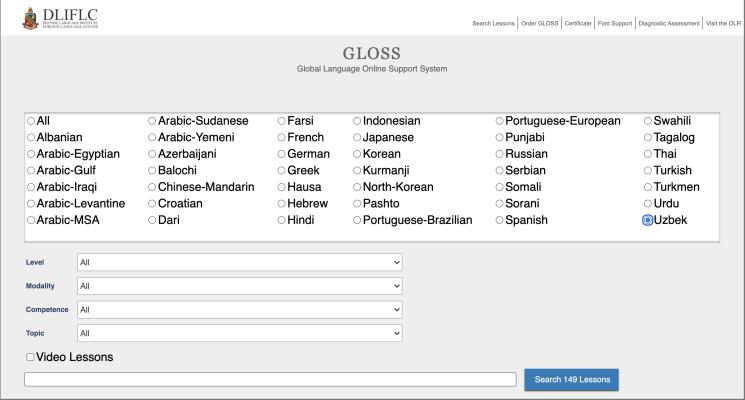This screenshot has height=400, width=745.
Task: Pick the Russian language option
Action: click(500, 154)
